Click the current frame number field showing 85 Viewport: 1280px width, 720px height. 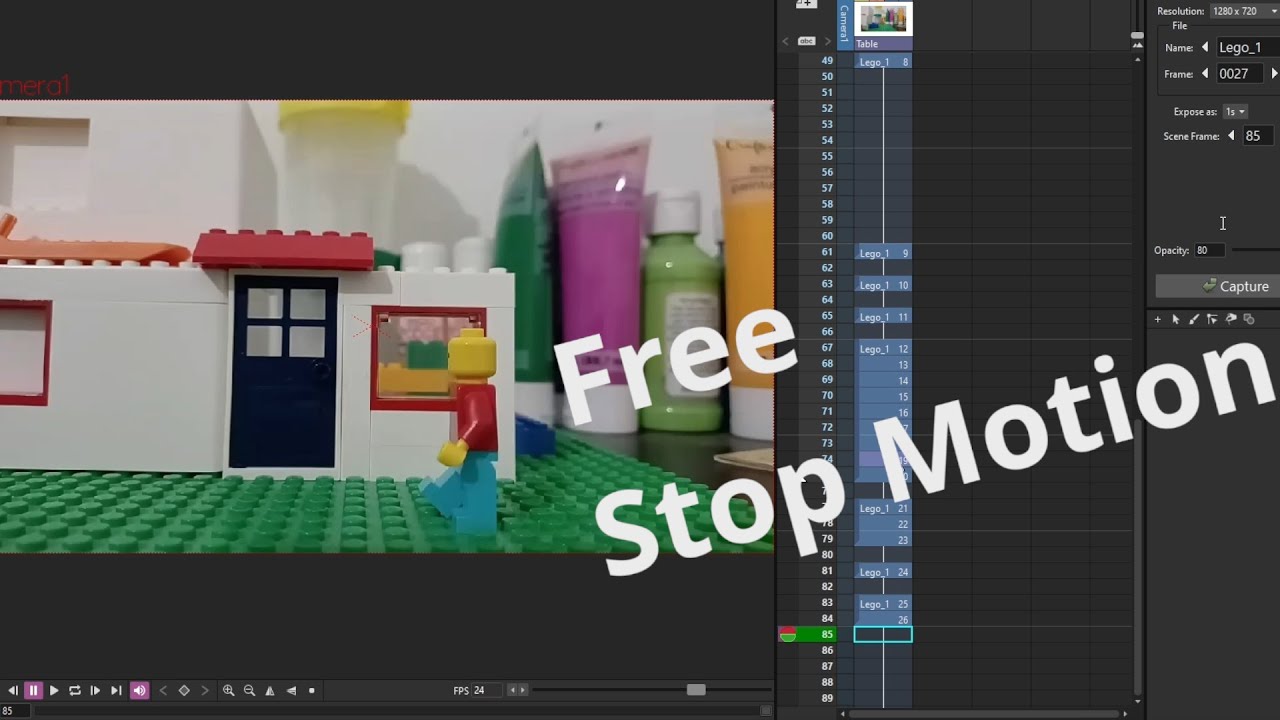point(14,711)
